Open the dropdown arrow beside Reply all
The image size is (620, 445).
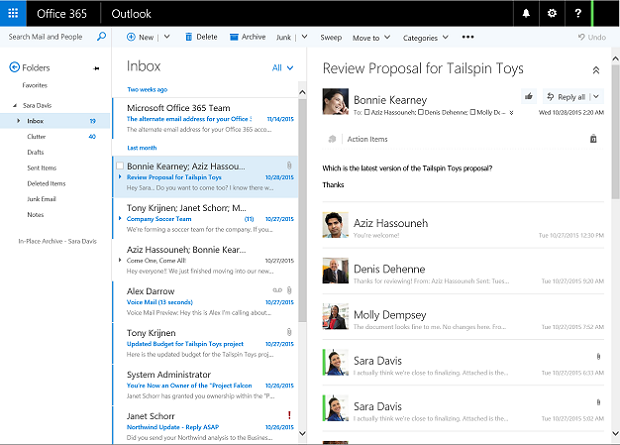click(x=596, y=96)
